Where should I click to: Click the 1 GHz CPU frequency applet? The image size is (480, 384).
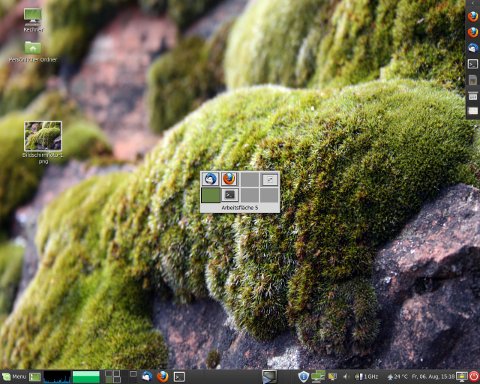click(366, 377)
